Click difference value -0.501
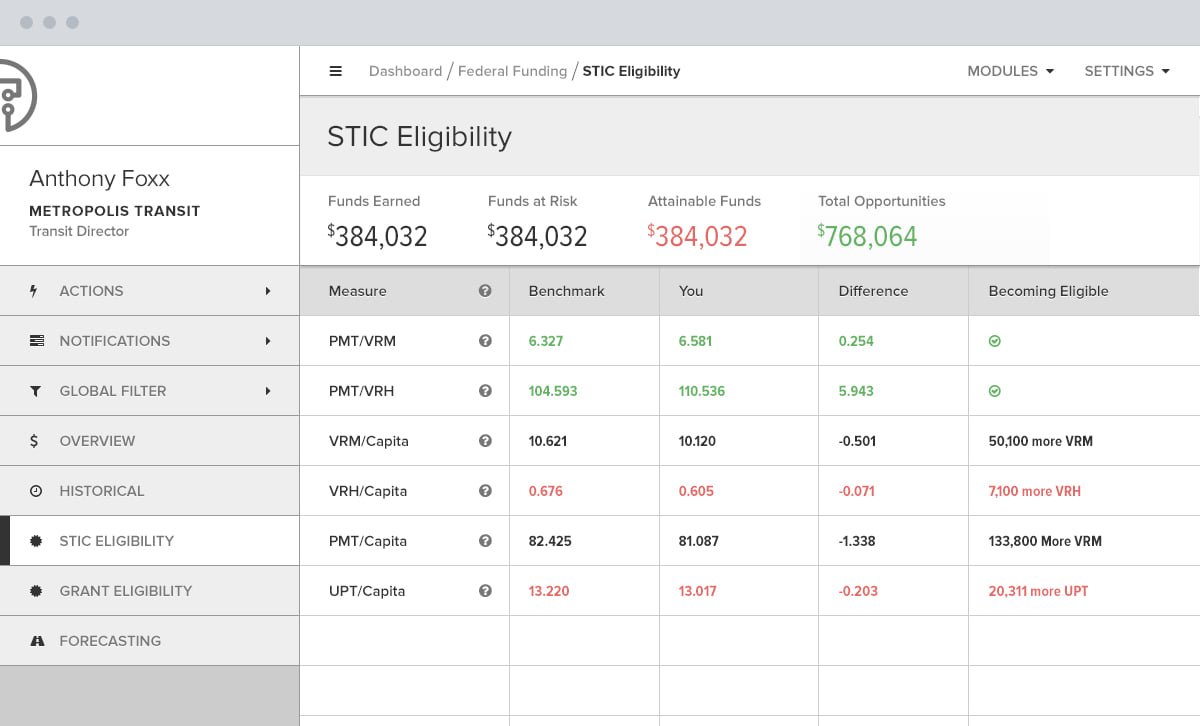 pos(857,441)
